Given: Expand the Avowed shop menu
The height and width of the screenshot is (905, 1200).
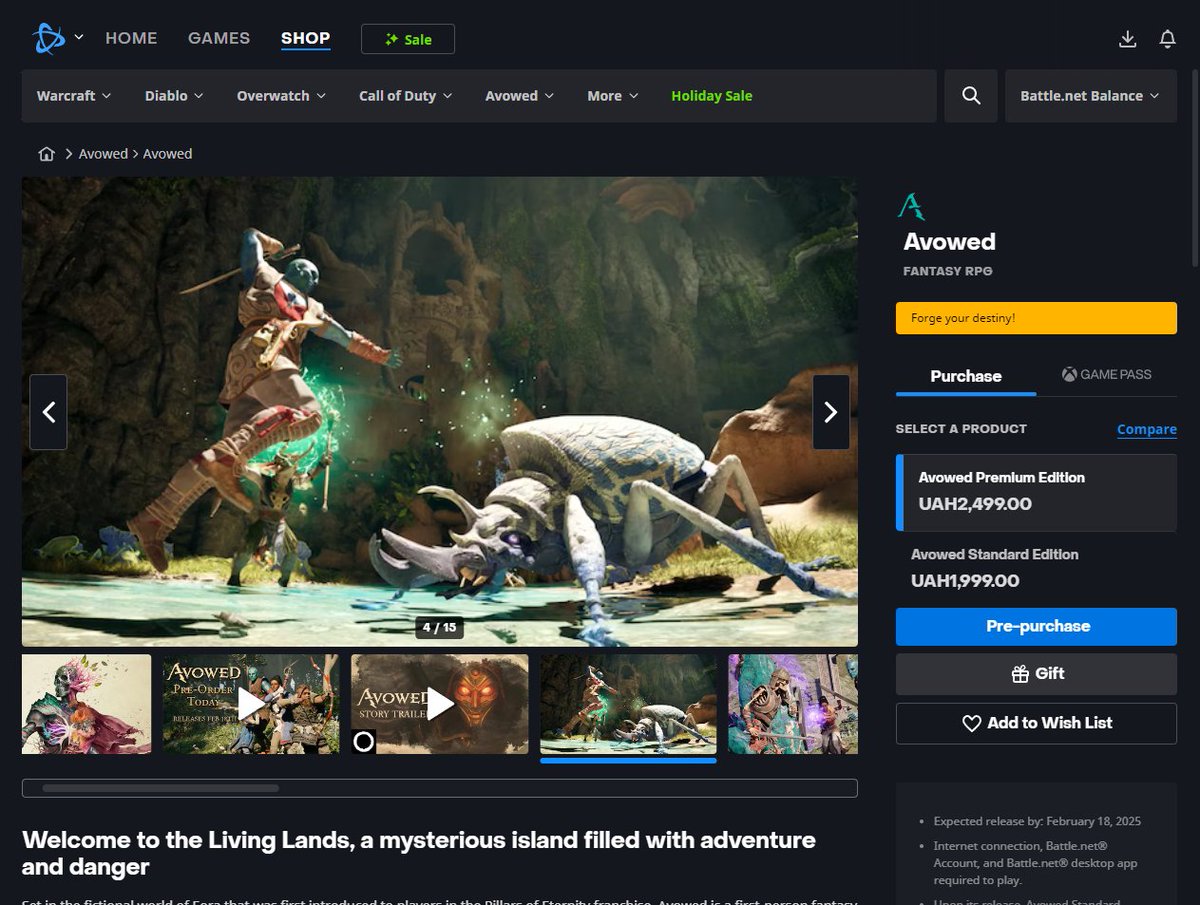Looking at the screenshot, I should tap(519, 96).
